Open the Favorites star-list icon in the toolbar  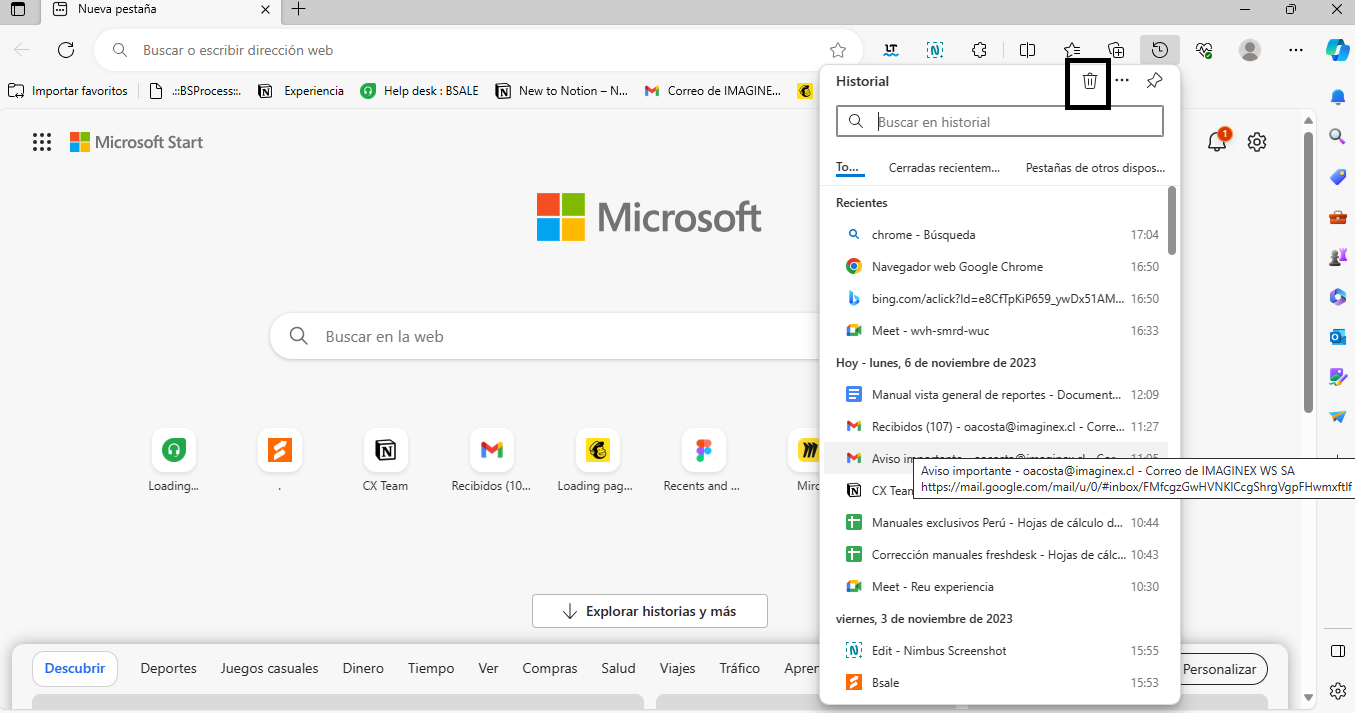coord(1072,50)
